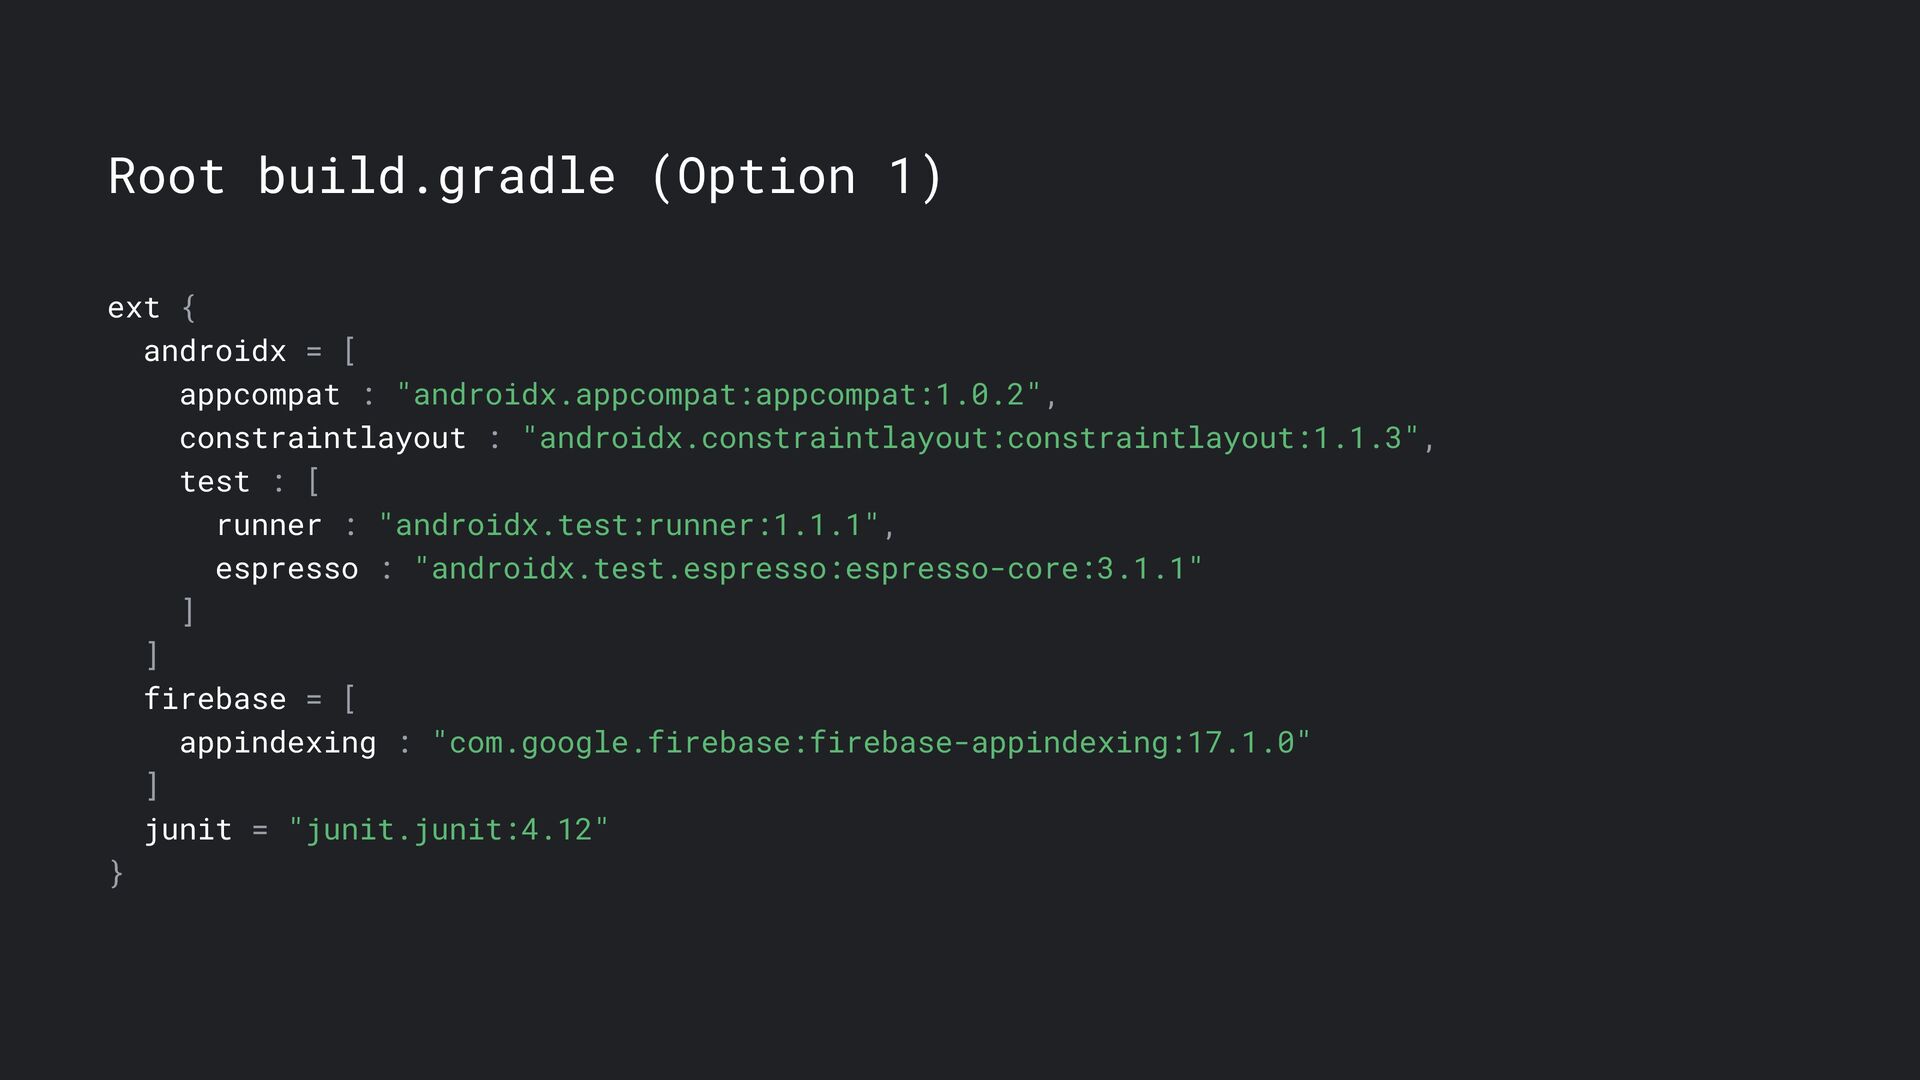Screen dimensions: 1920x1080
Task: Click the firebase variable name
Action: click(215, 699)
